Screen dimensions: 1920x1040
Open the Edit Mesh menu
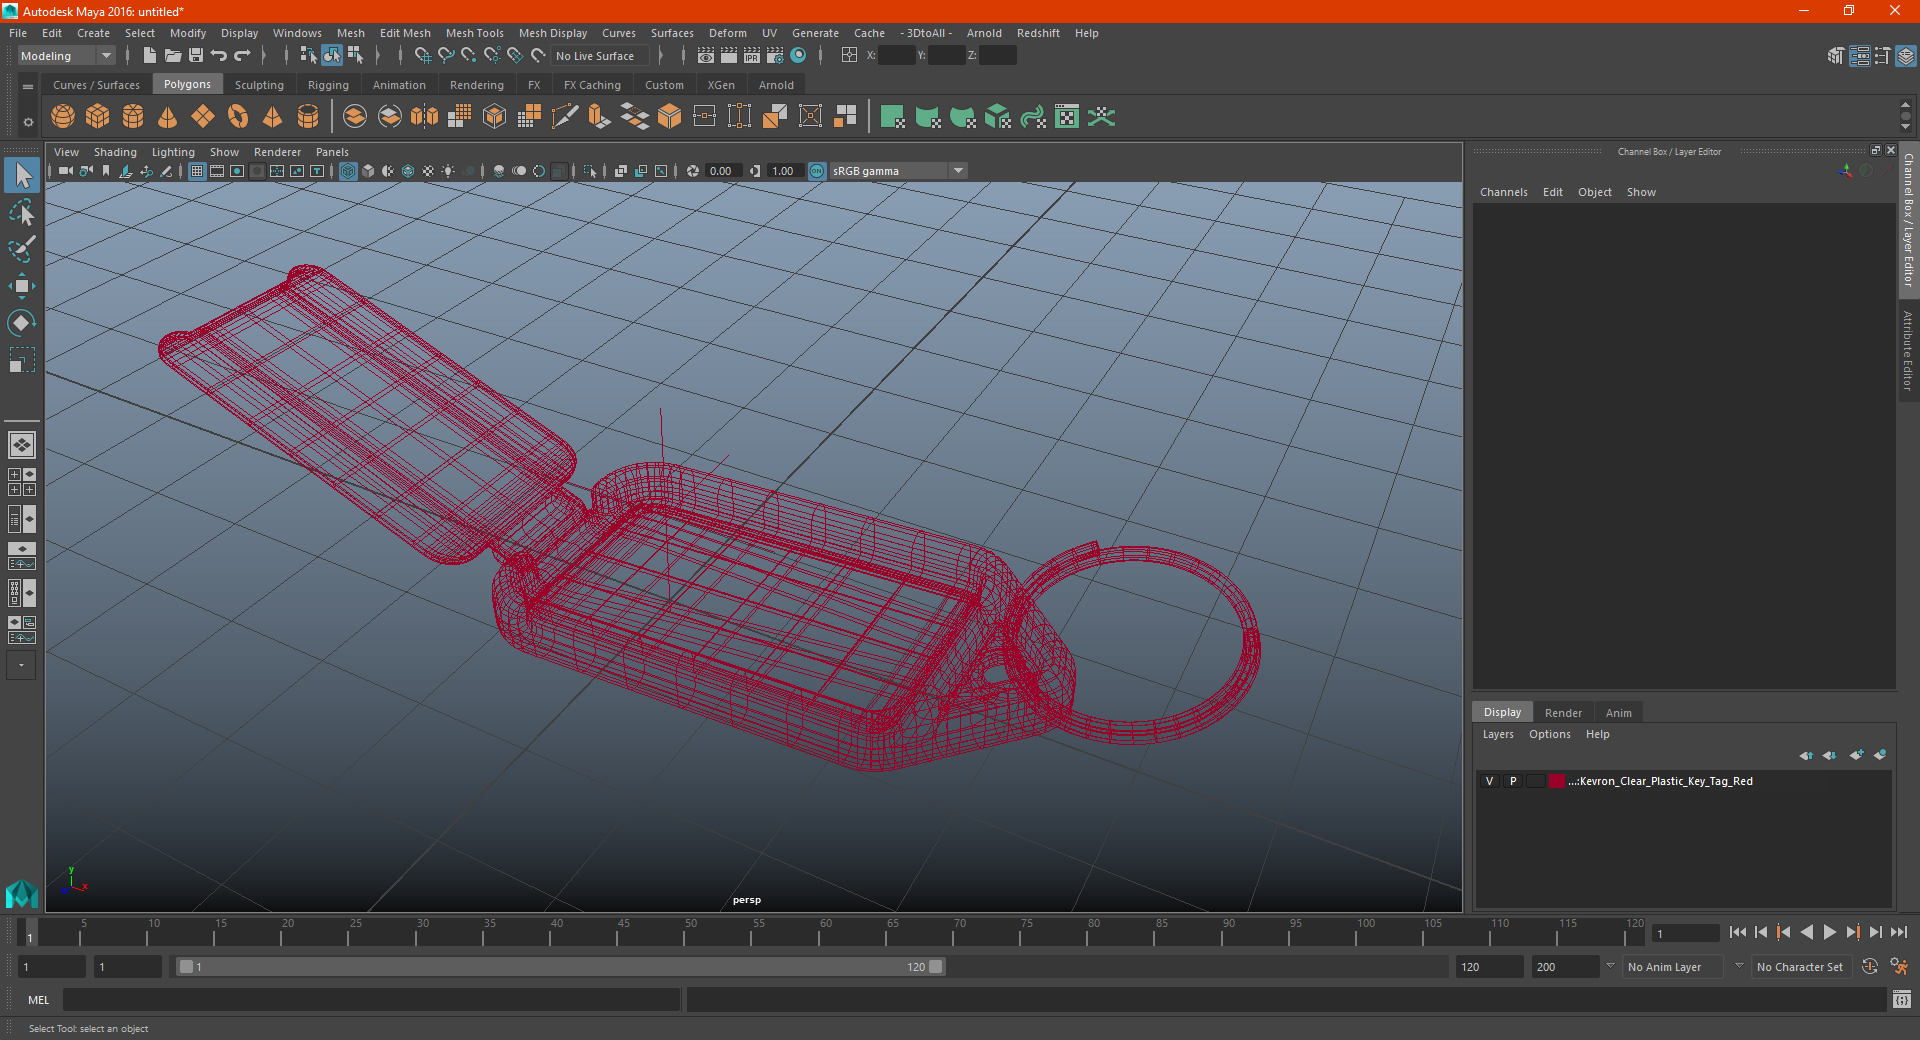(x=405, y=33)
